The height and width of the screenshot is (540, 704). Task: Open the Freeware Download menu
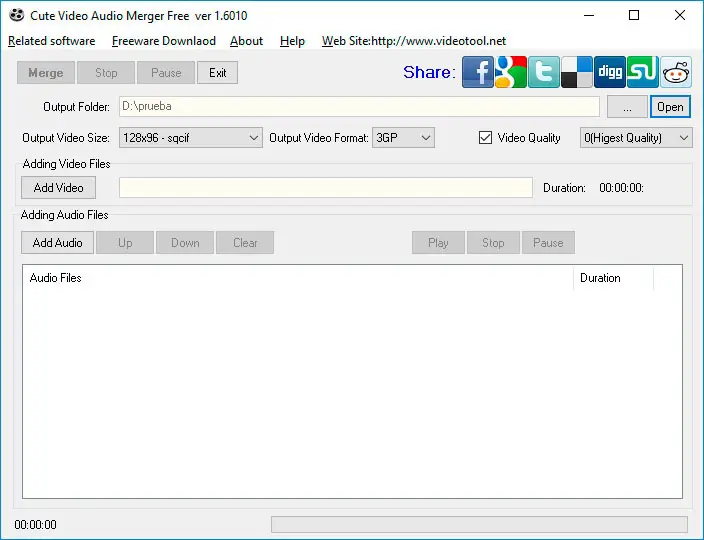tap(163, 41)
